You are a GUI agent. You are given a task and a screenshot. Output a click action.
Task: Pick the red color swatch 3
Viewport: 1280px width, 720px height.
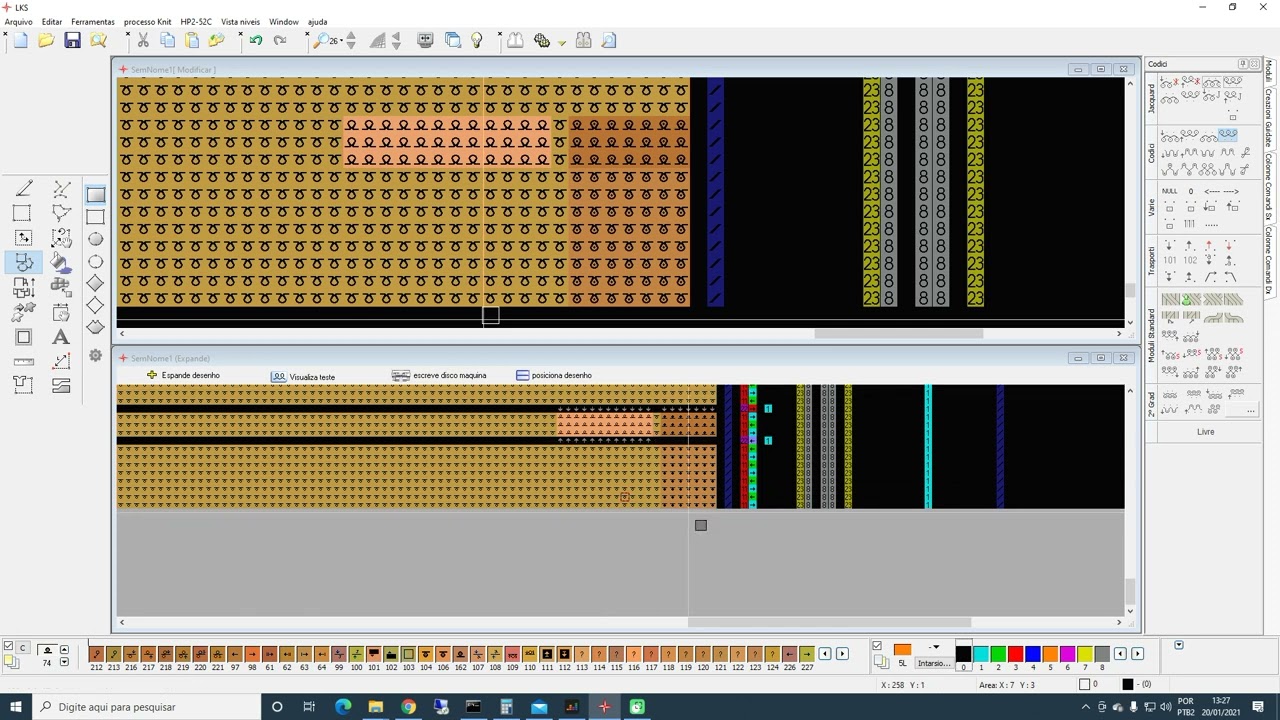coord(1015,654)
